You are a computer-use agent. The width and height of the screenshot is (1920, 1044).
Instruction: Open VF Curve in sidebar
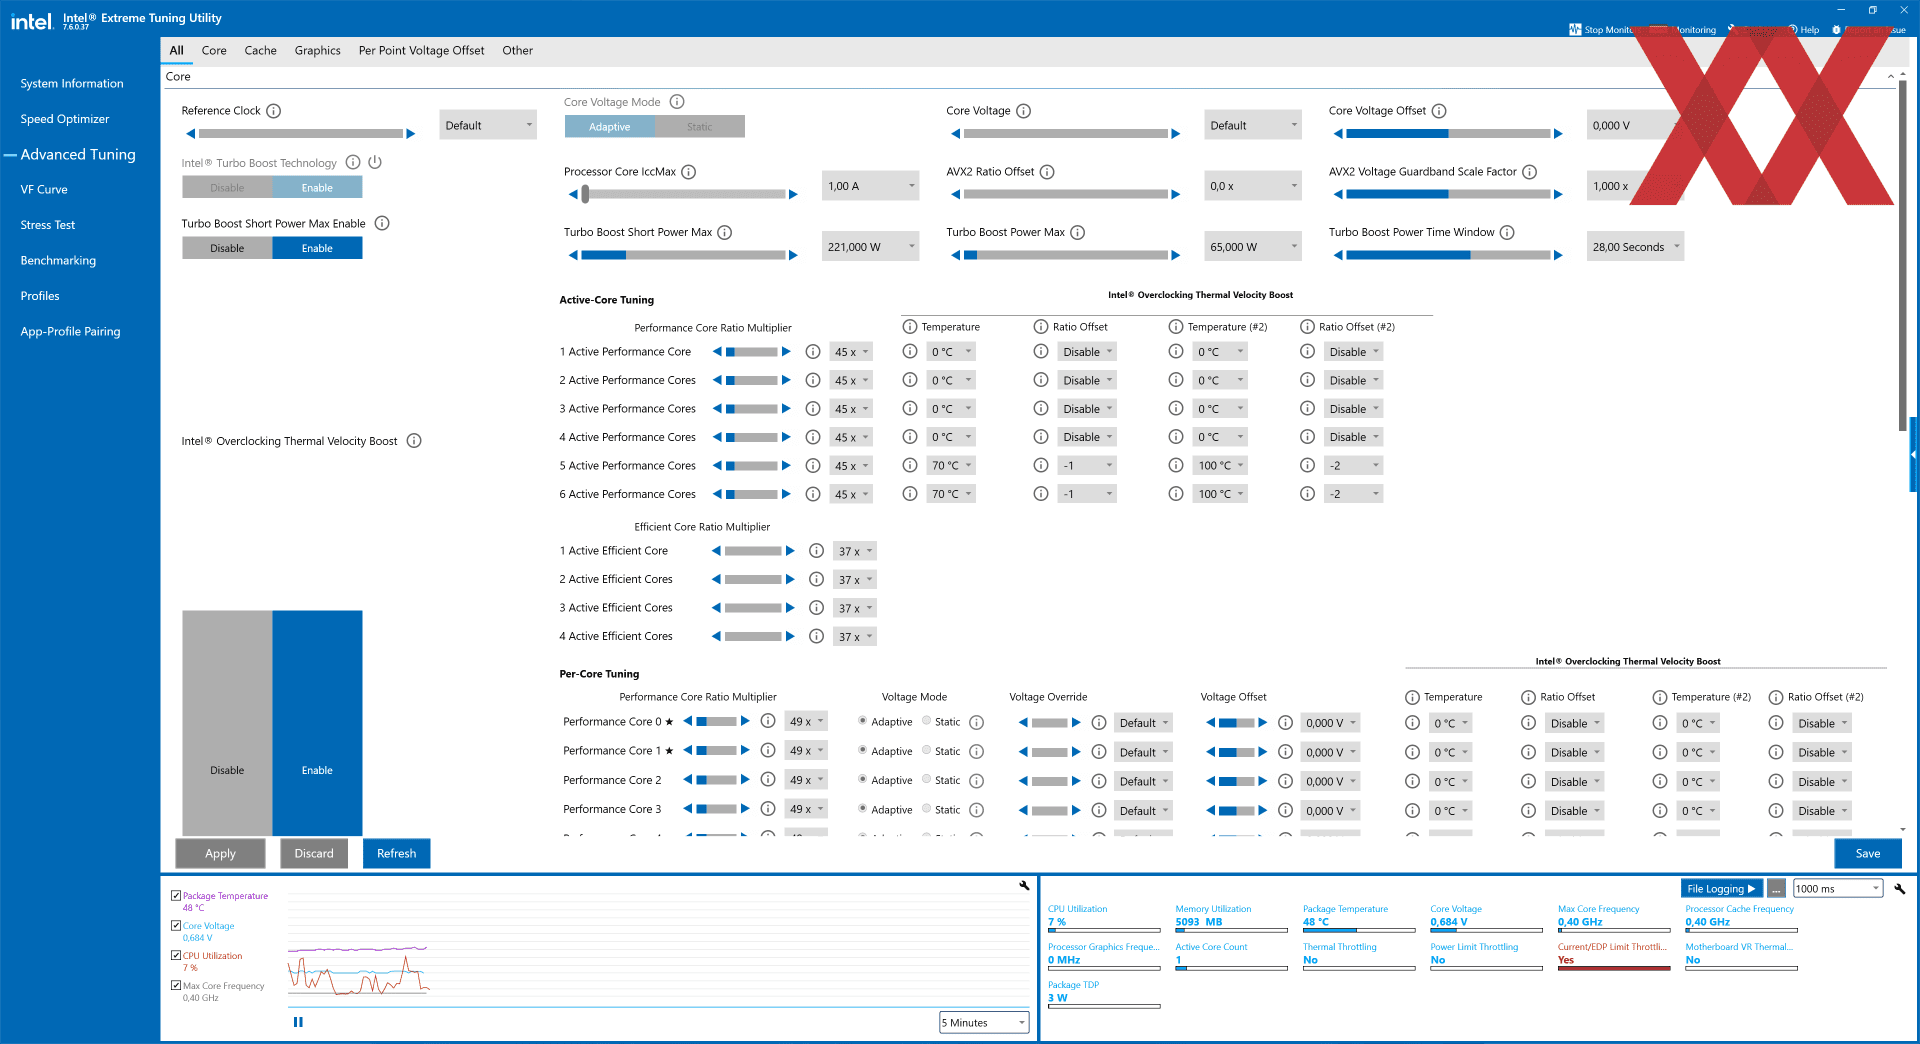coord(44,189)
